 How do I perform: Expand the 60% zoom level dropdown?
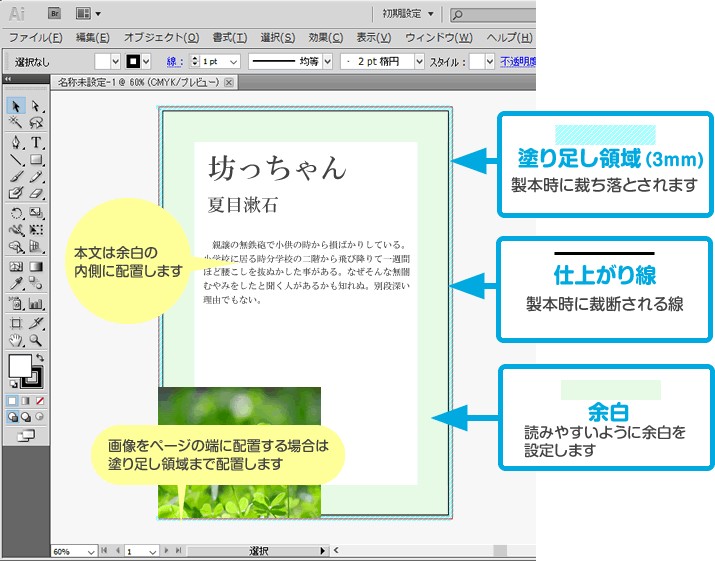click(x=92, y=551)
